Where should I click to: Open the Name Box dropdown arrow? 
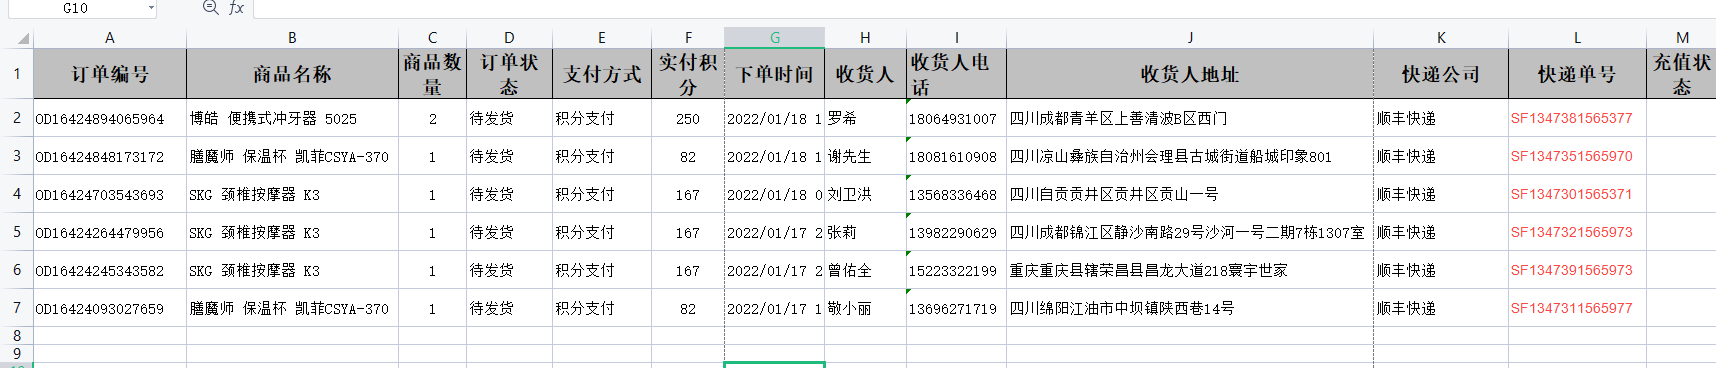point(151,8)
